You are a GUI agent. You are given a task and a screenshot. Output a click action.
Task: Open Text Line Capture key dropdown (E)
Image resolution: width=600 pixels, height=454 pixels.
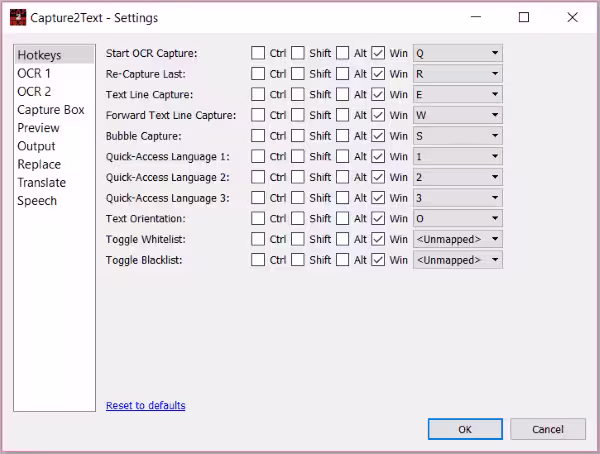point(458,95)
